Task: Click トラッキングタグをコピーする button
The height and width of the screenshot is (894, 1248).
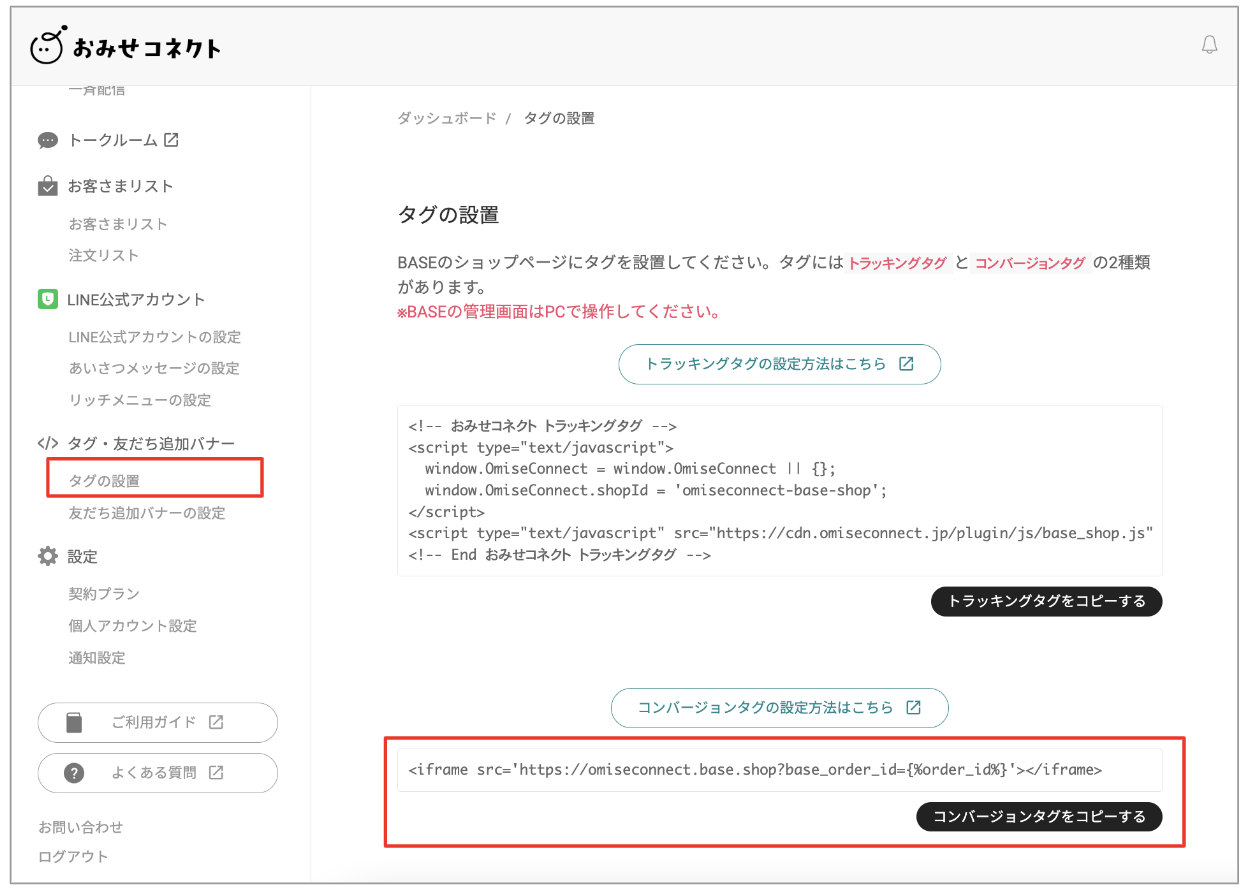Action: tap(1047, 601)
